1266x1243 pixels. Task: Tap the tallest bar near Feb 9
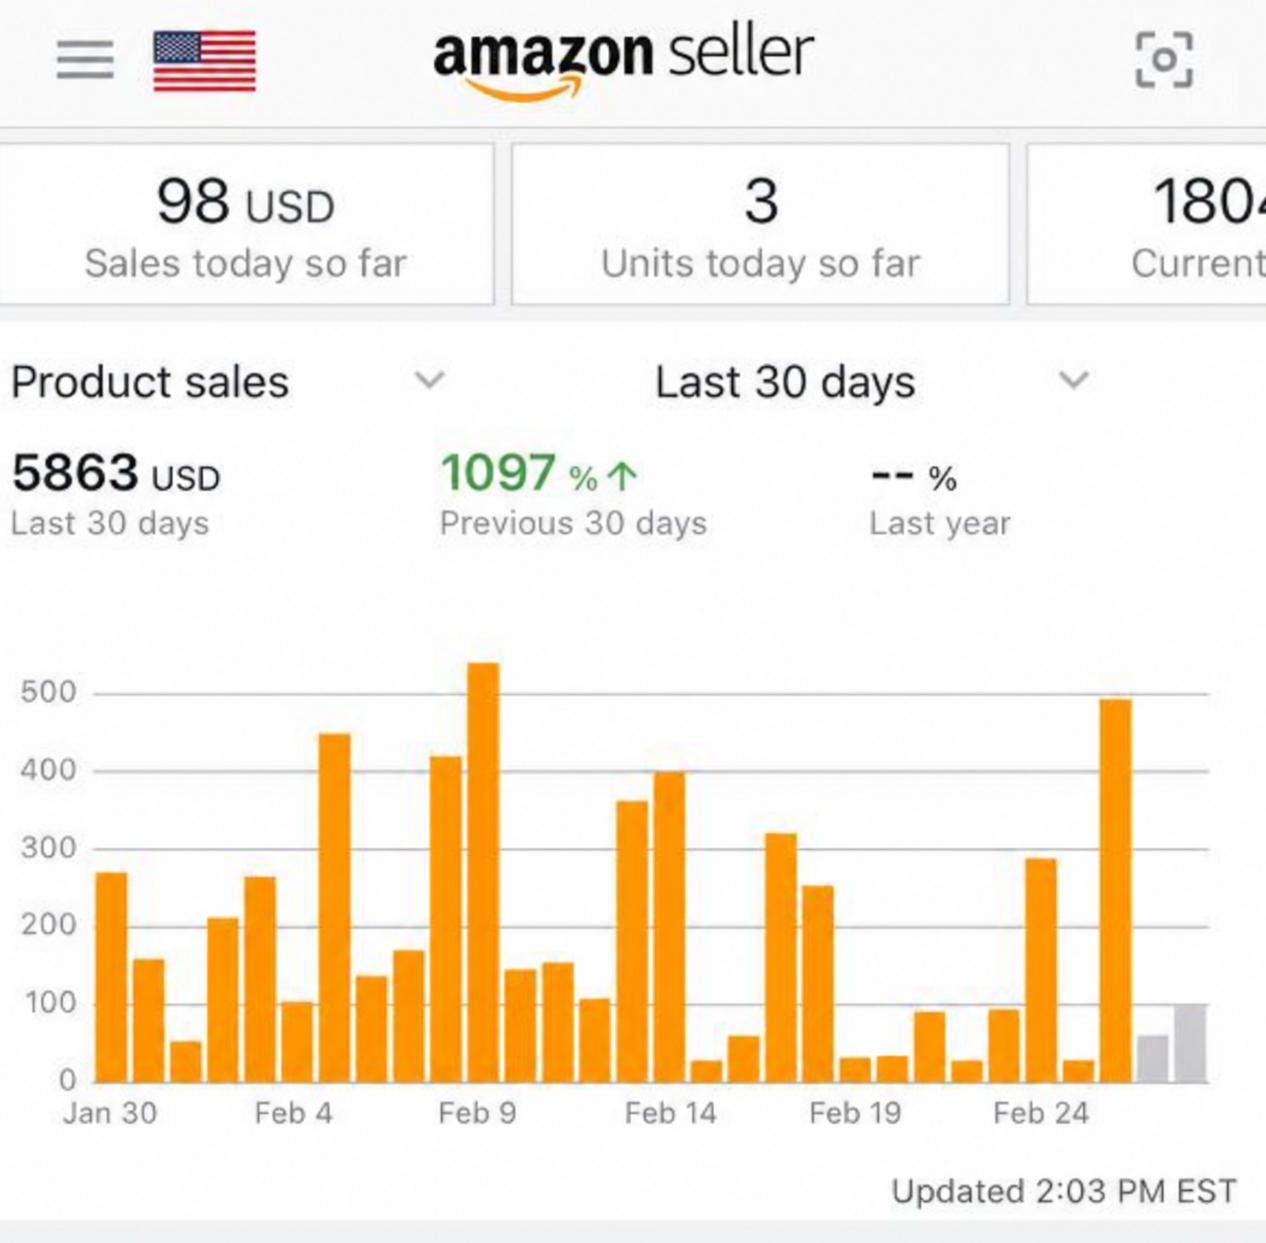483,872
